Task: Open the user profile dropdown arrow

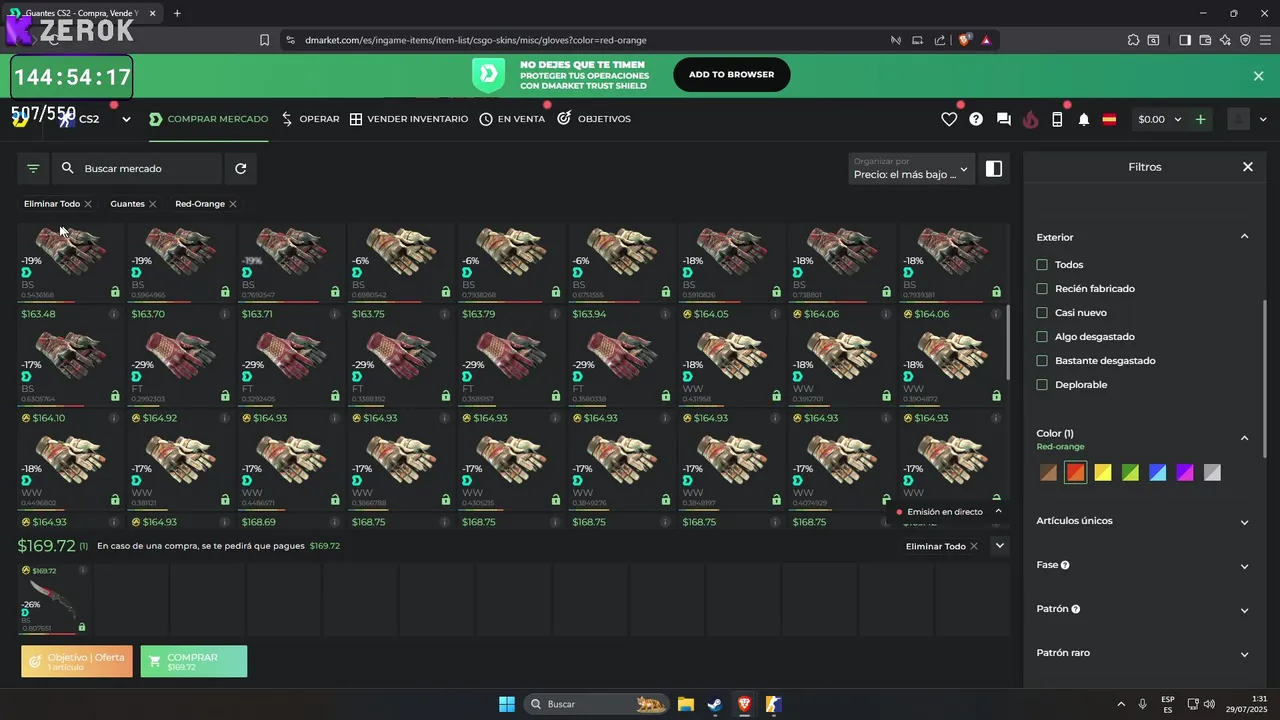Action: [x=1262, y=119]
